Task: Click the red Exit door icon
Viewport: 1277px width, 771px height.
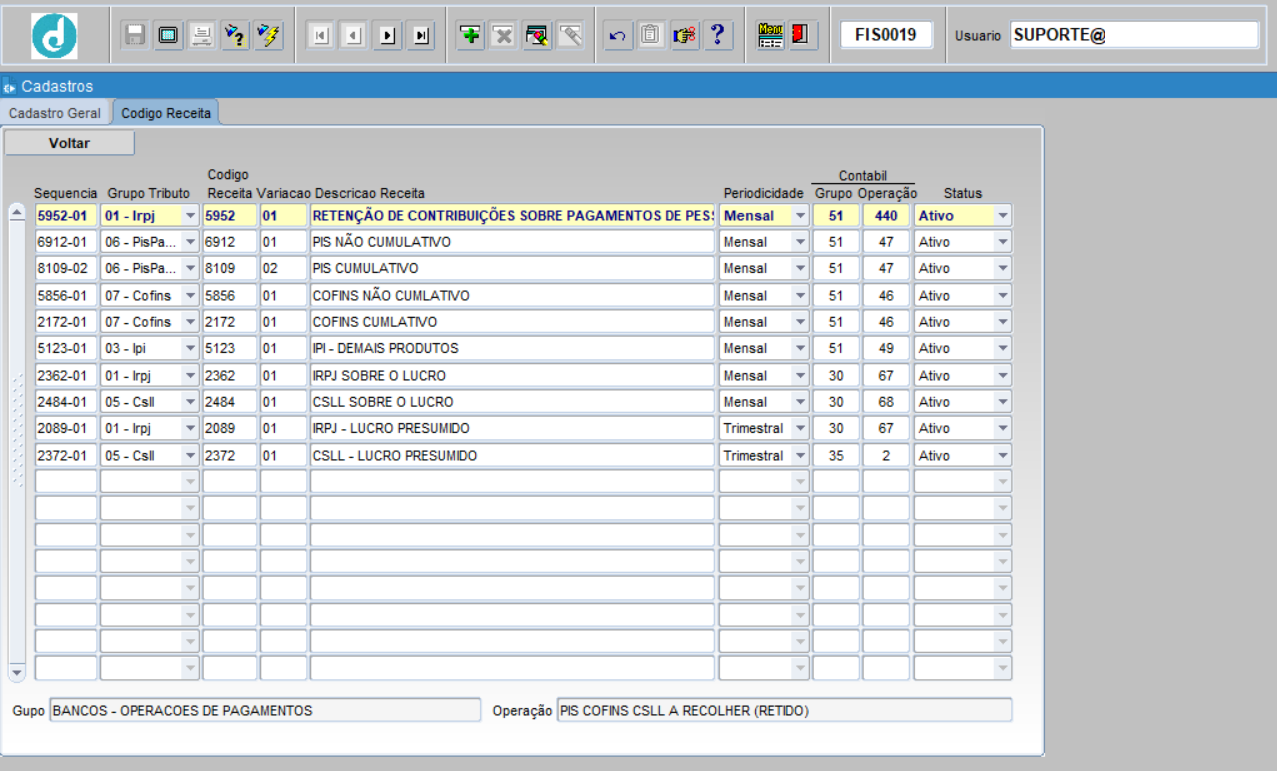Action: tap(800, 36)
